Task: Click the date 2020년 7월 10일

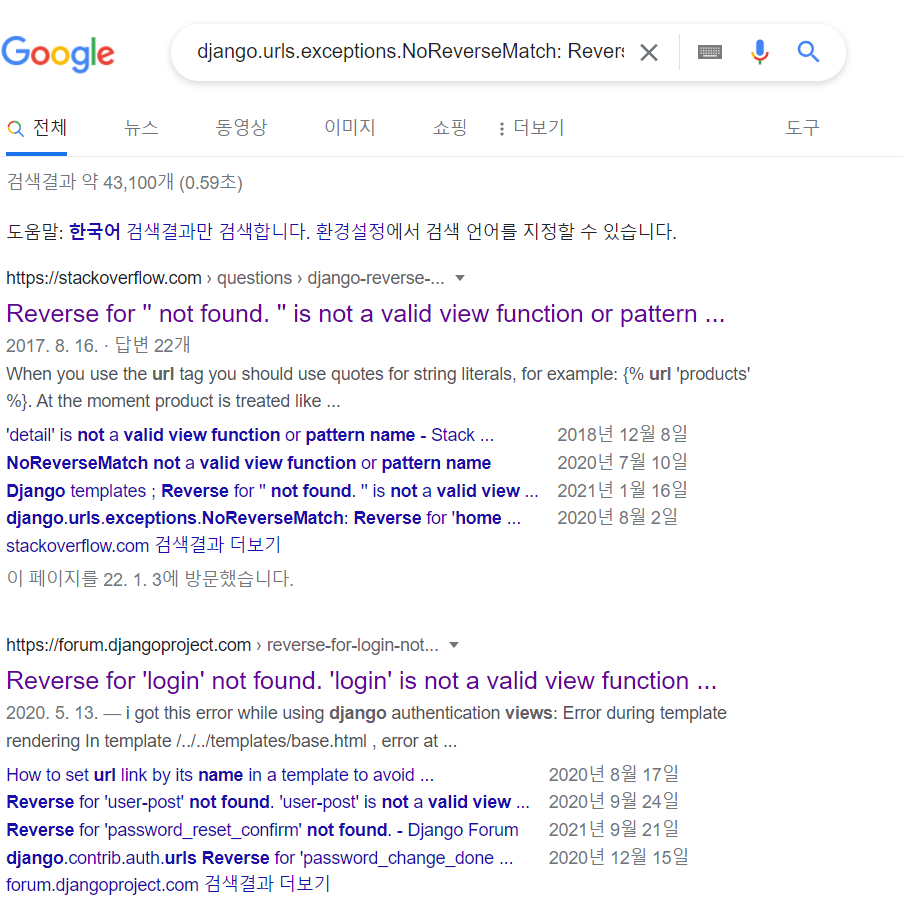Action: 622,462
